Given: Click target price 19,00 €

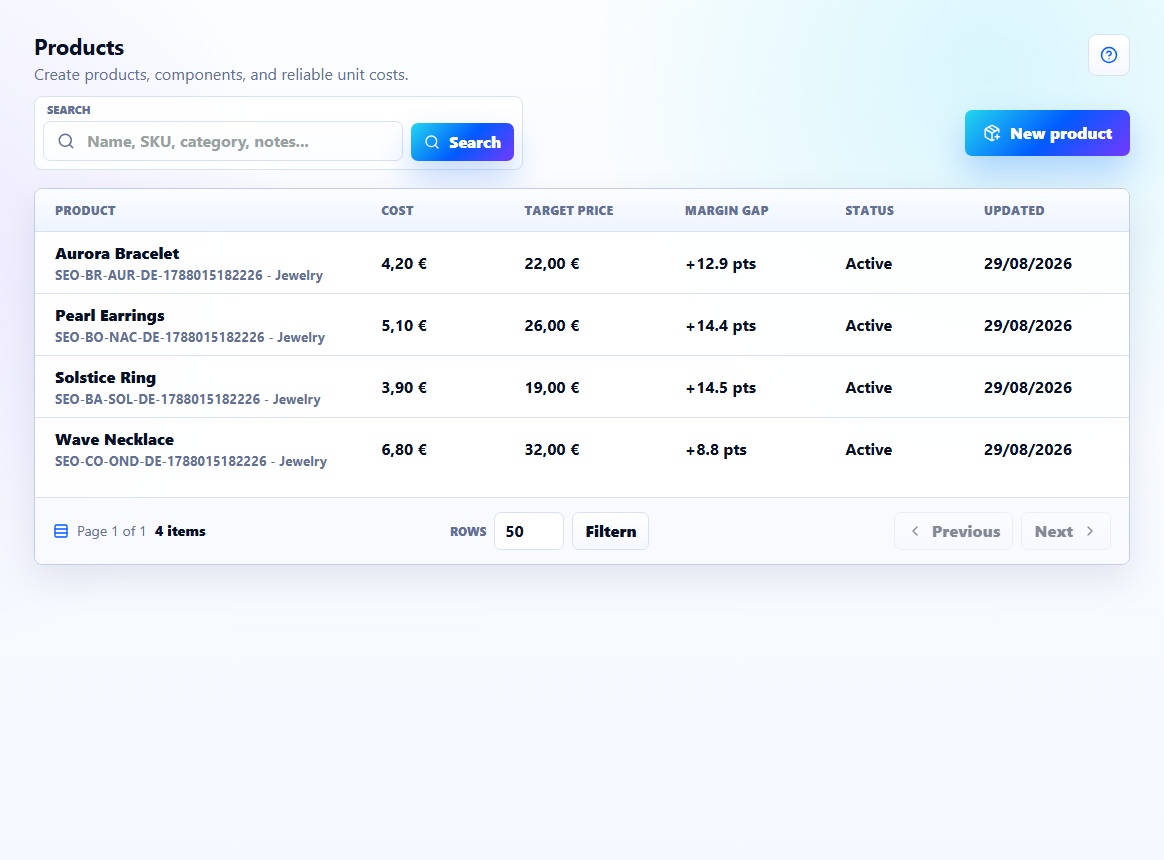Looking at the screenshot, I should pyautogui.click(x=552, y=388).
